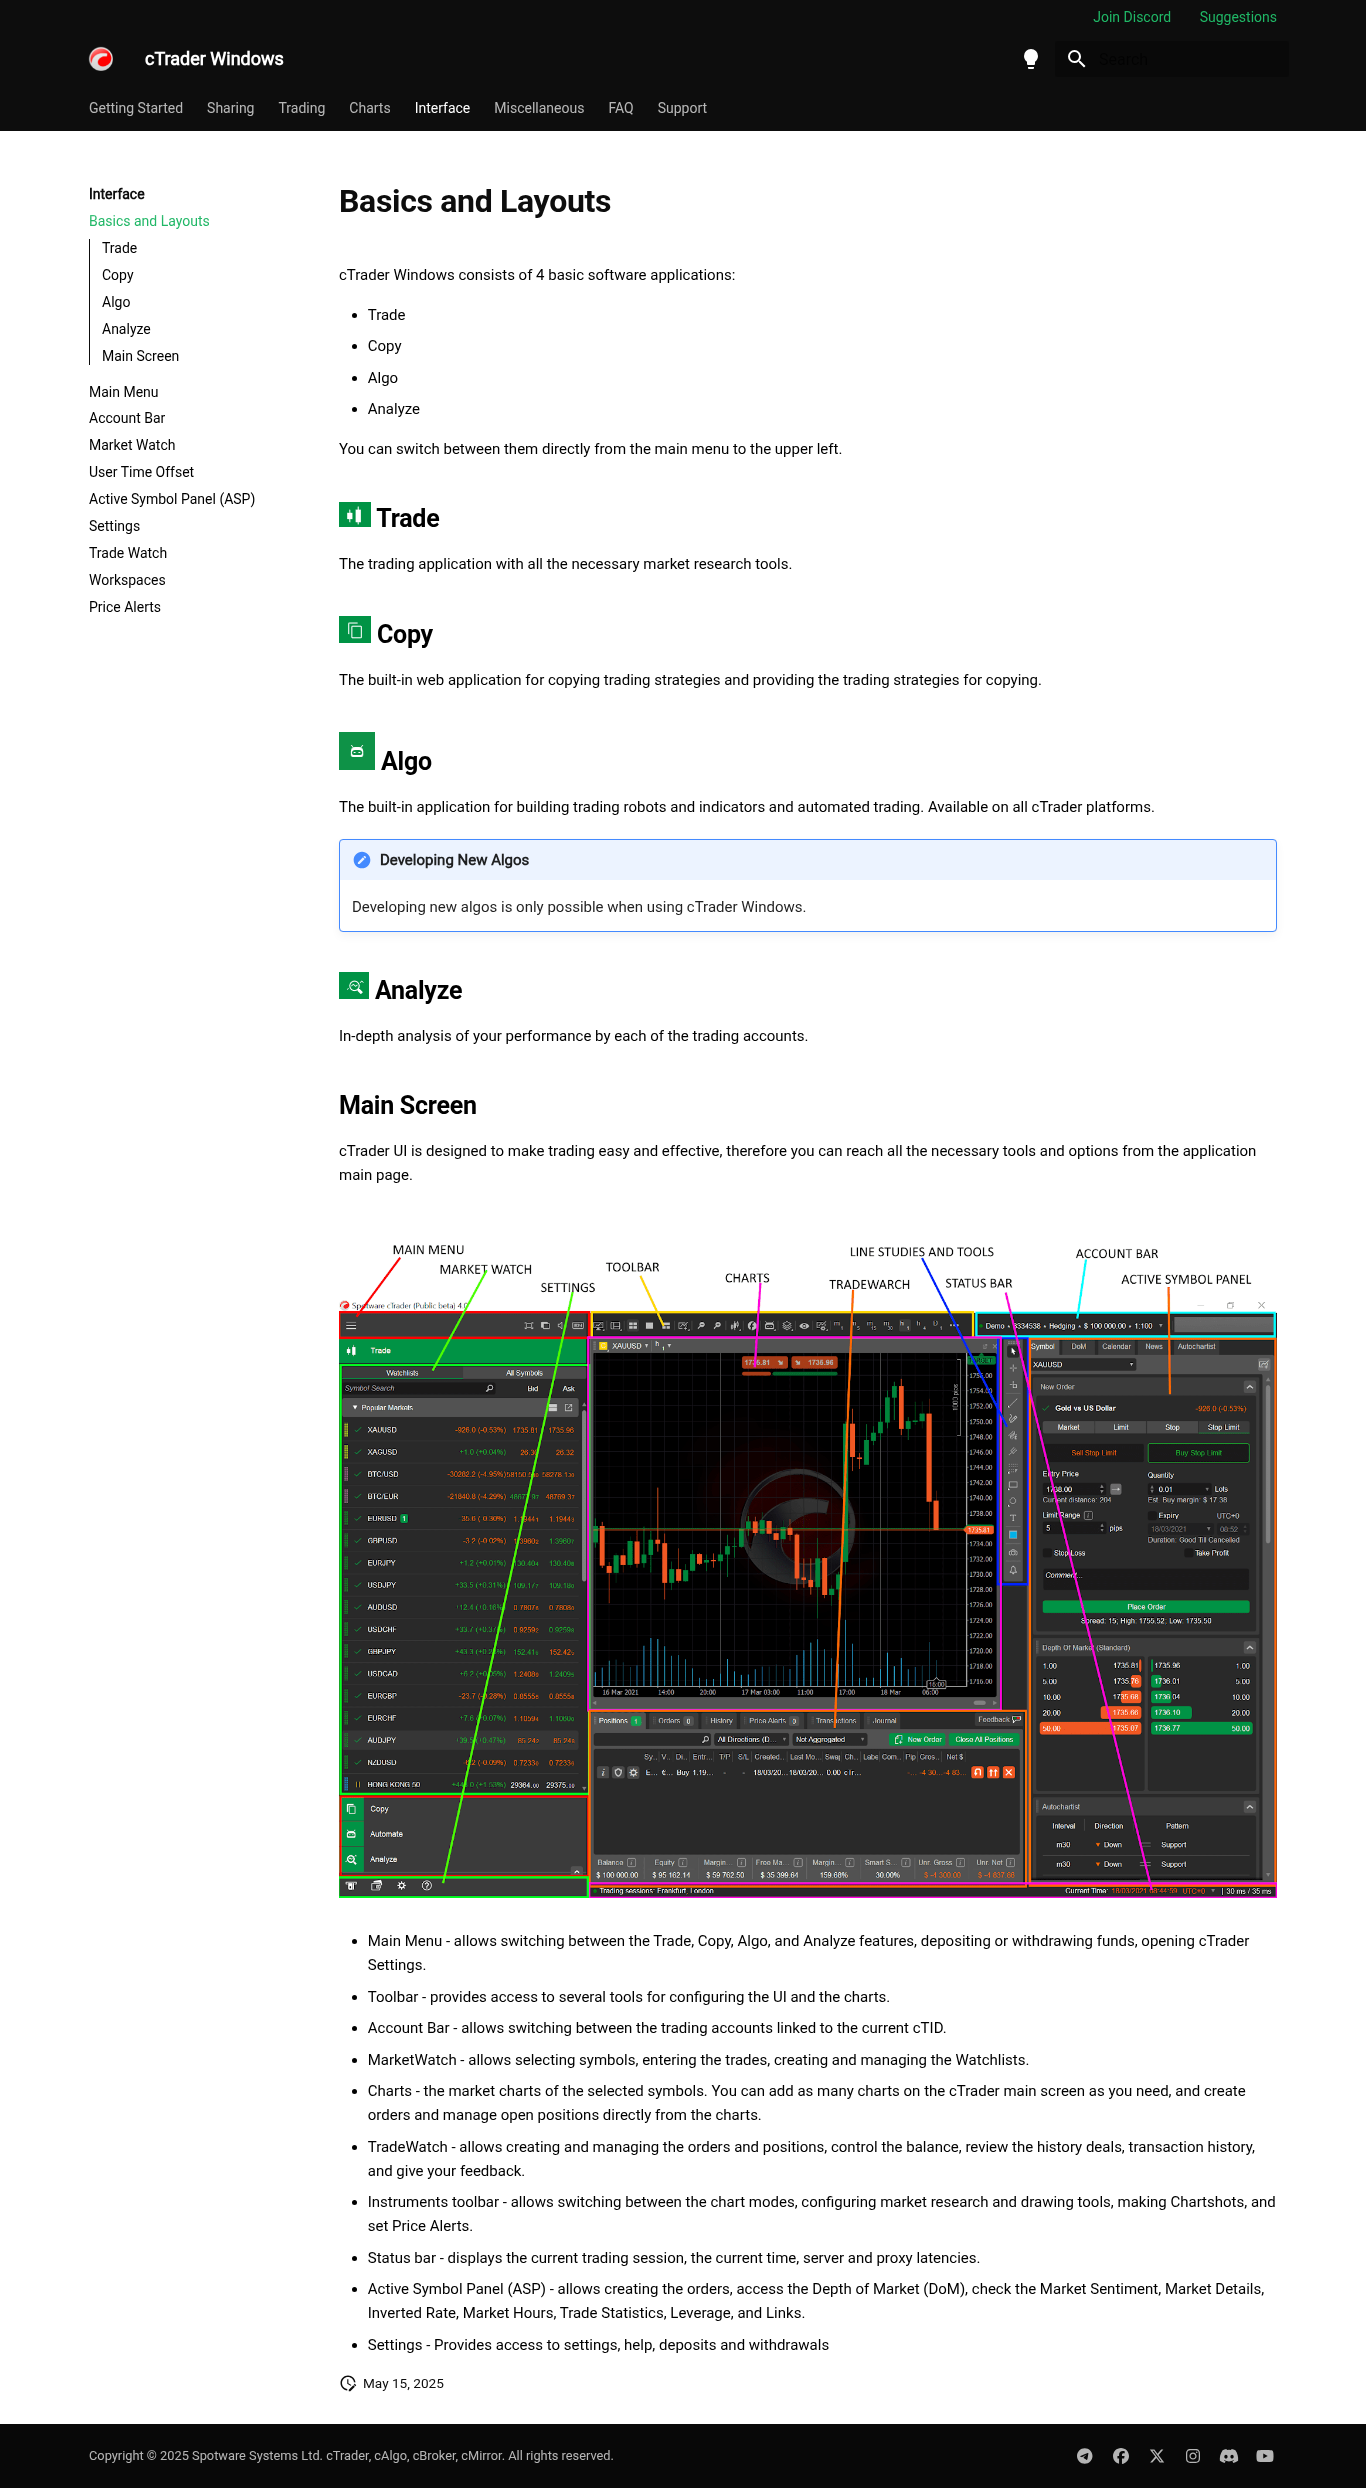Select Basics and Layouts in sidebar

pyautogui.click(x=149, y=221)
